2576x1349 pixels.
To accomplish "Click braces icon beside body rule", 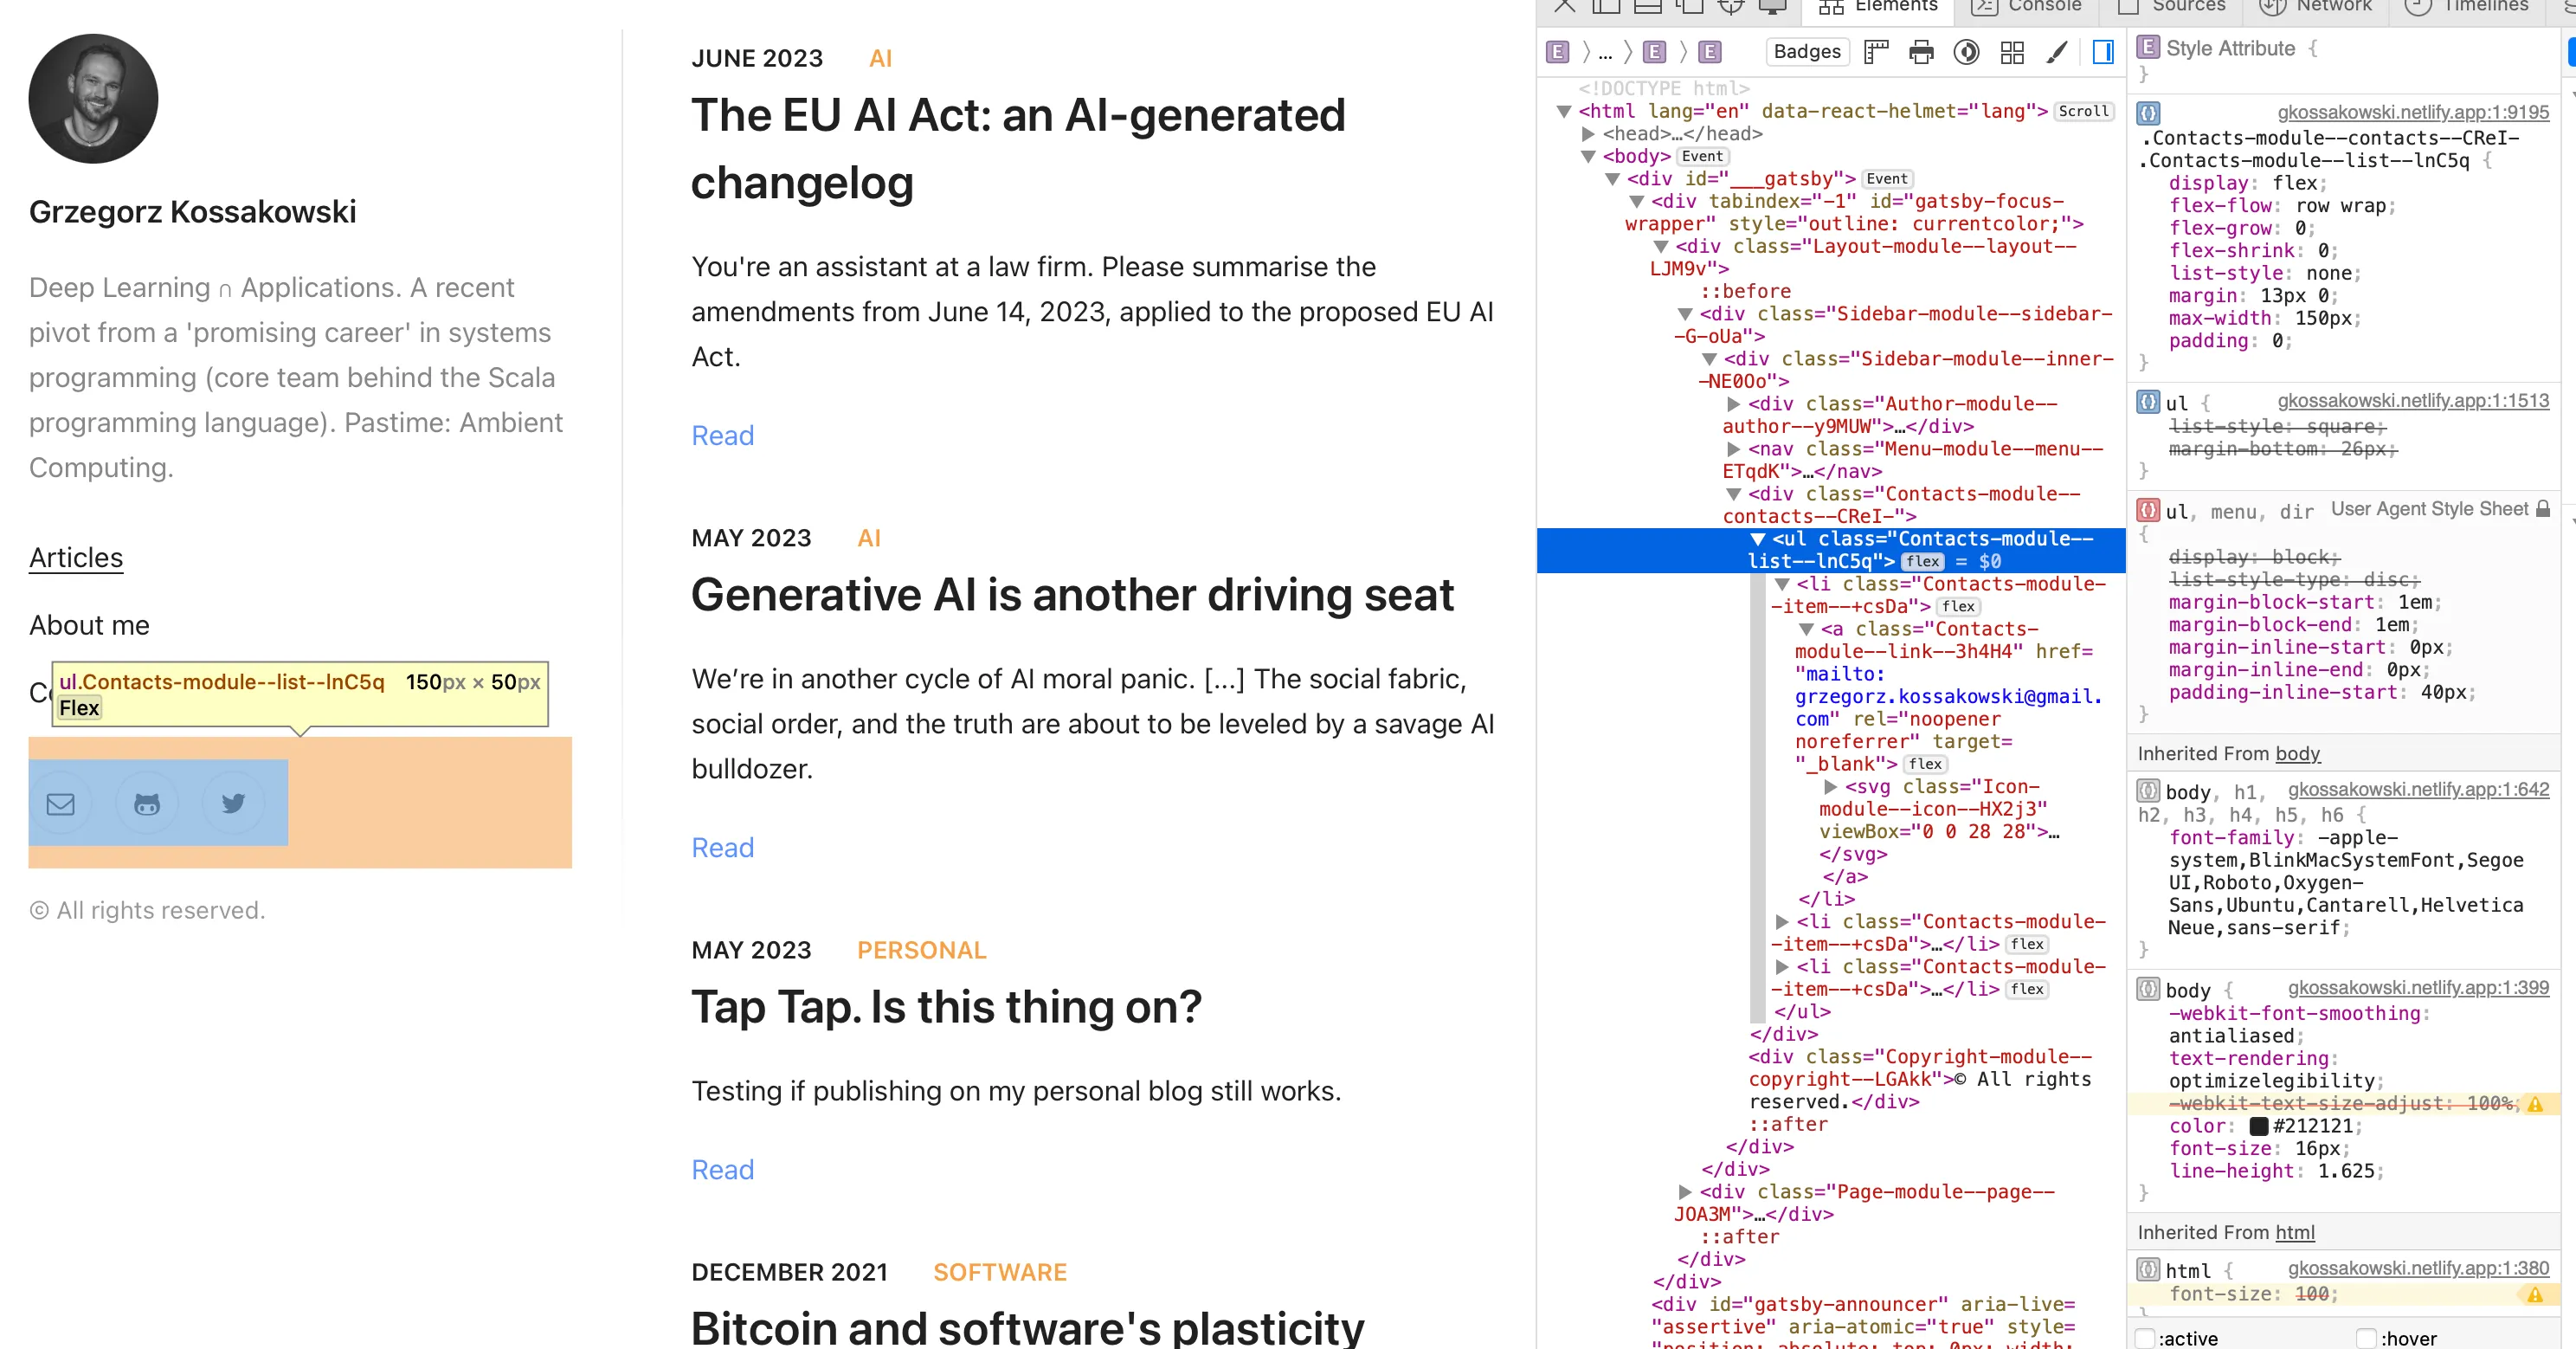I will pos(2148,989).
